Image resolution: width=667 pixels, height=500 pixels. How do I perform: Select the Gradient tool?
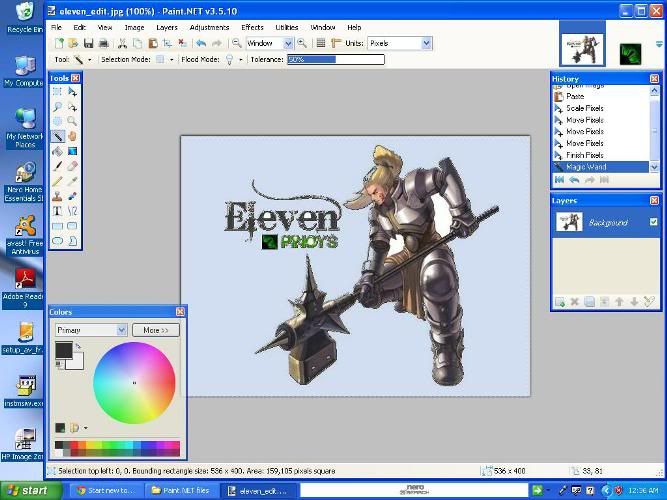72,151
